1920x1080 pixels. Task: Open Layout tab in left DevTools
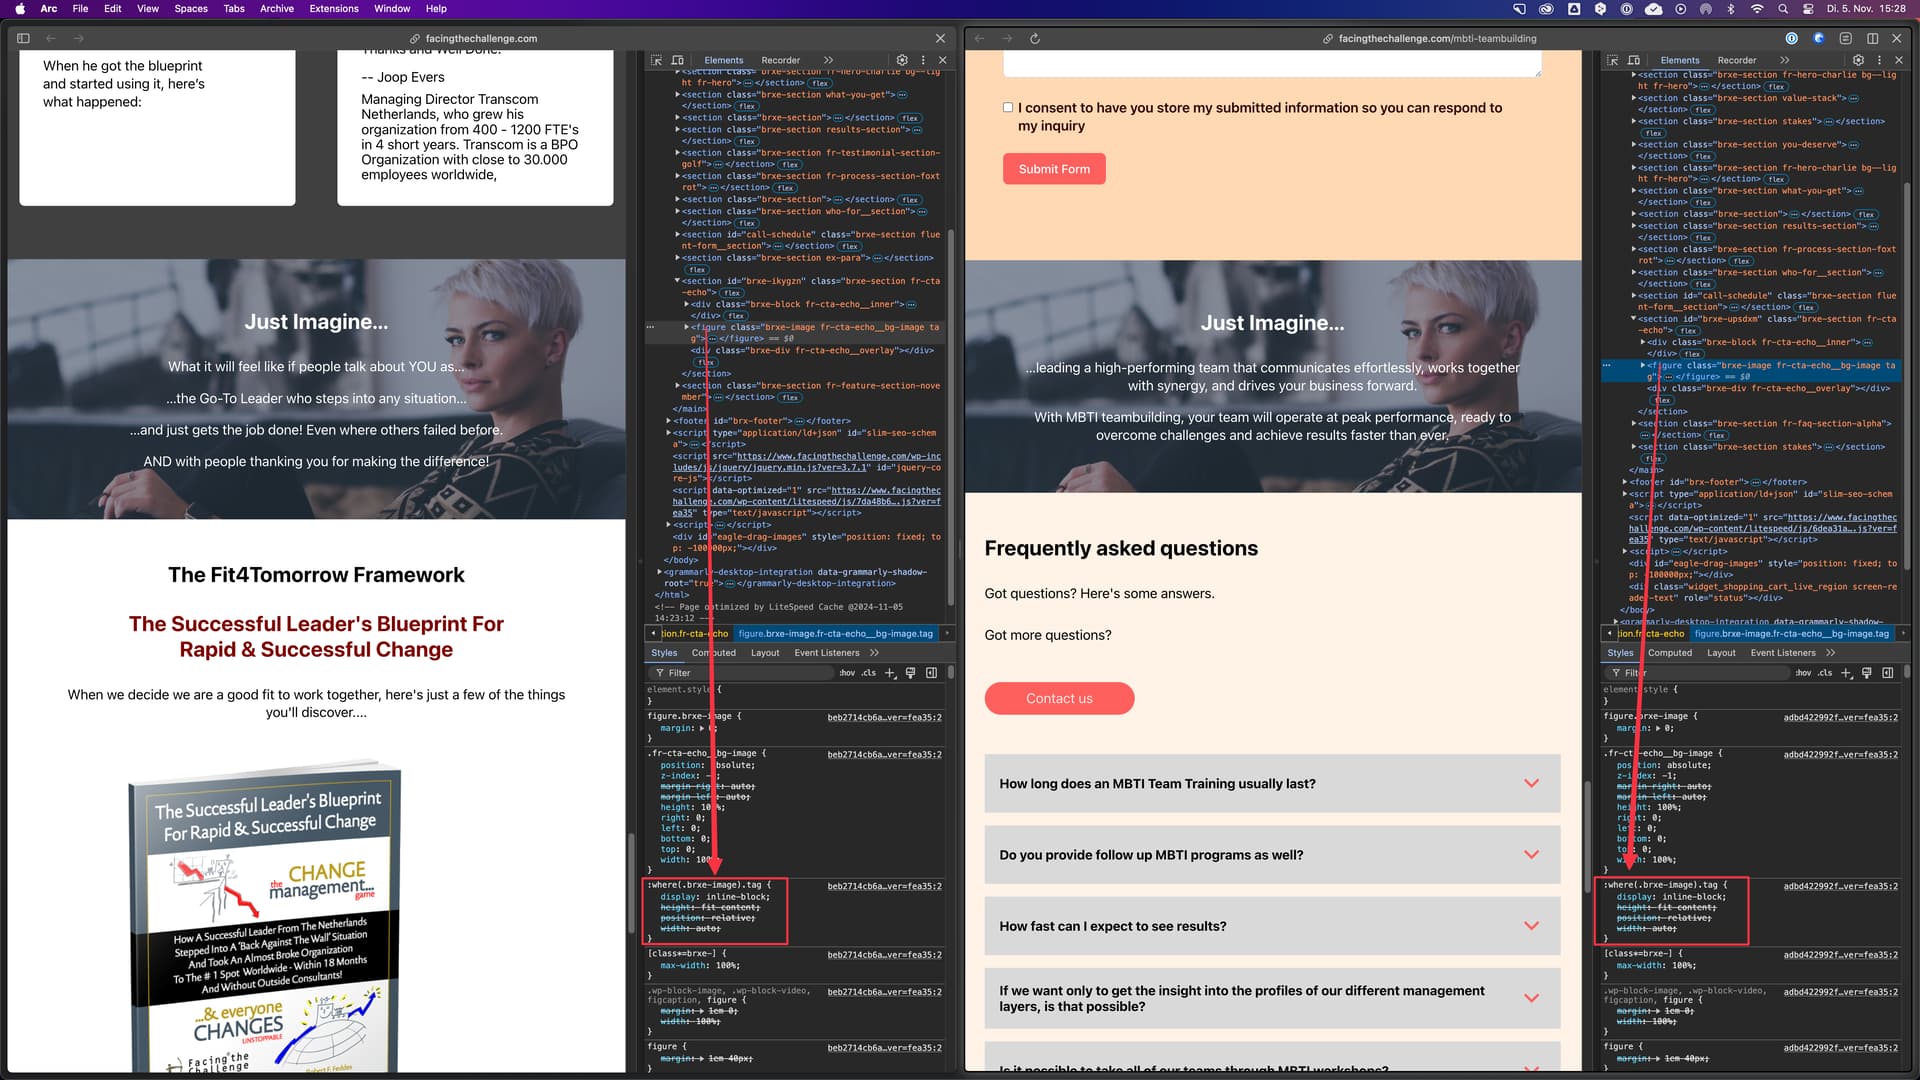[765, 653]
